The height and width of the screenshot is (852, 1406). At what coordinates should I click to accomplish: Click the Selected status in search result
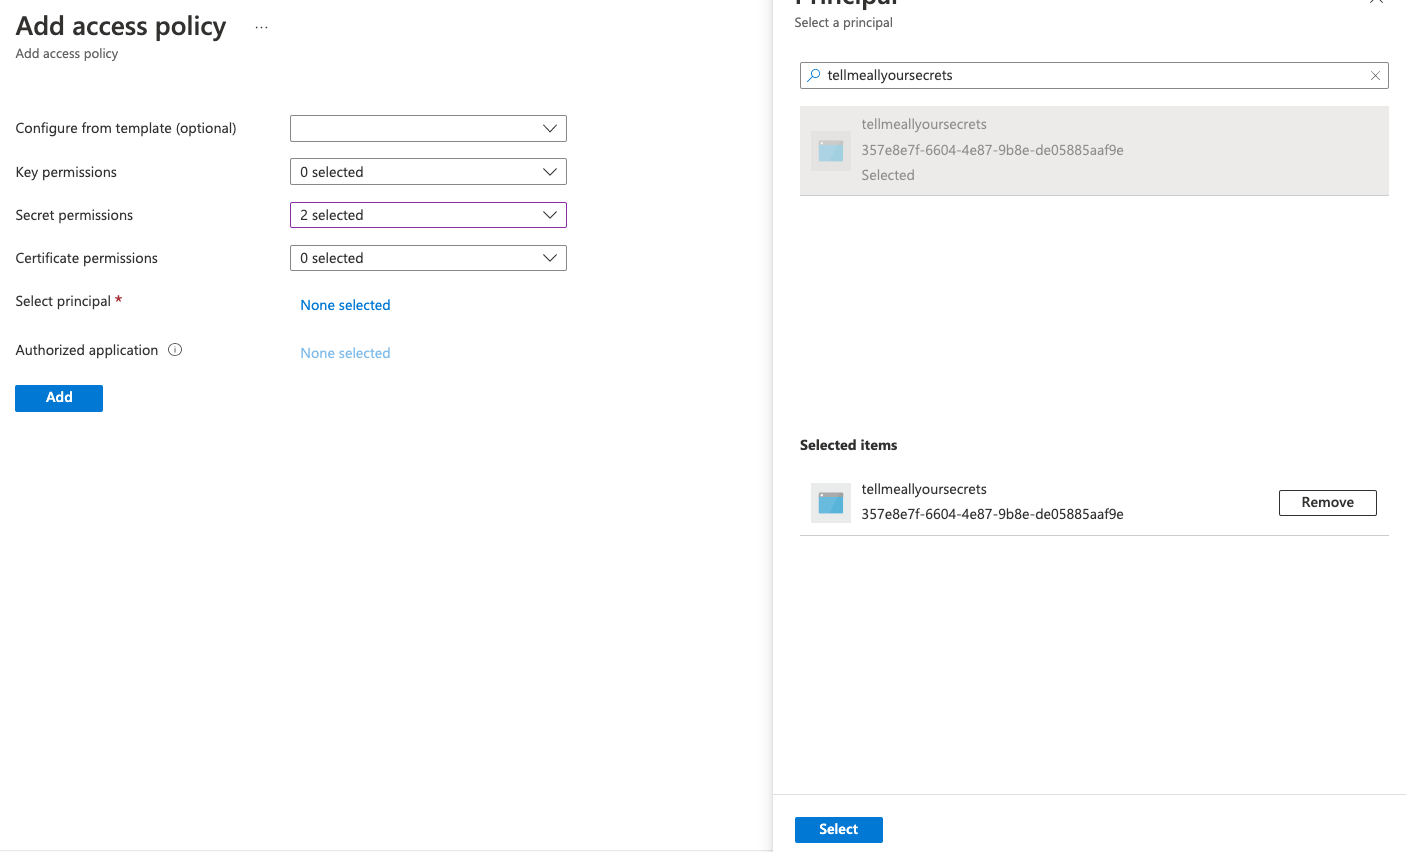(x=888, y=175)
